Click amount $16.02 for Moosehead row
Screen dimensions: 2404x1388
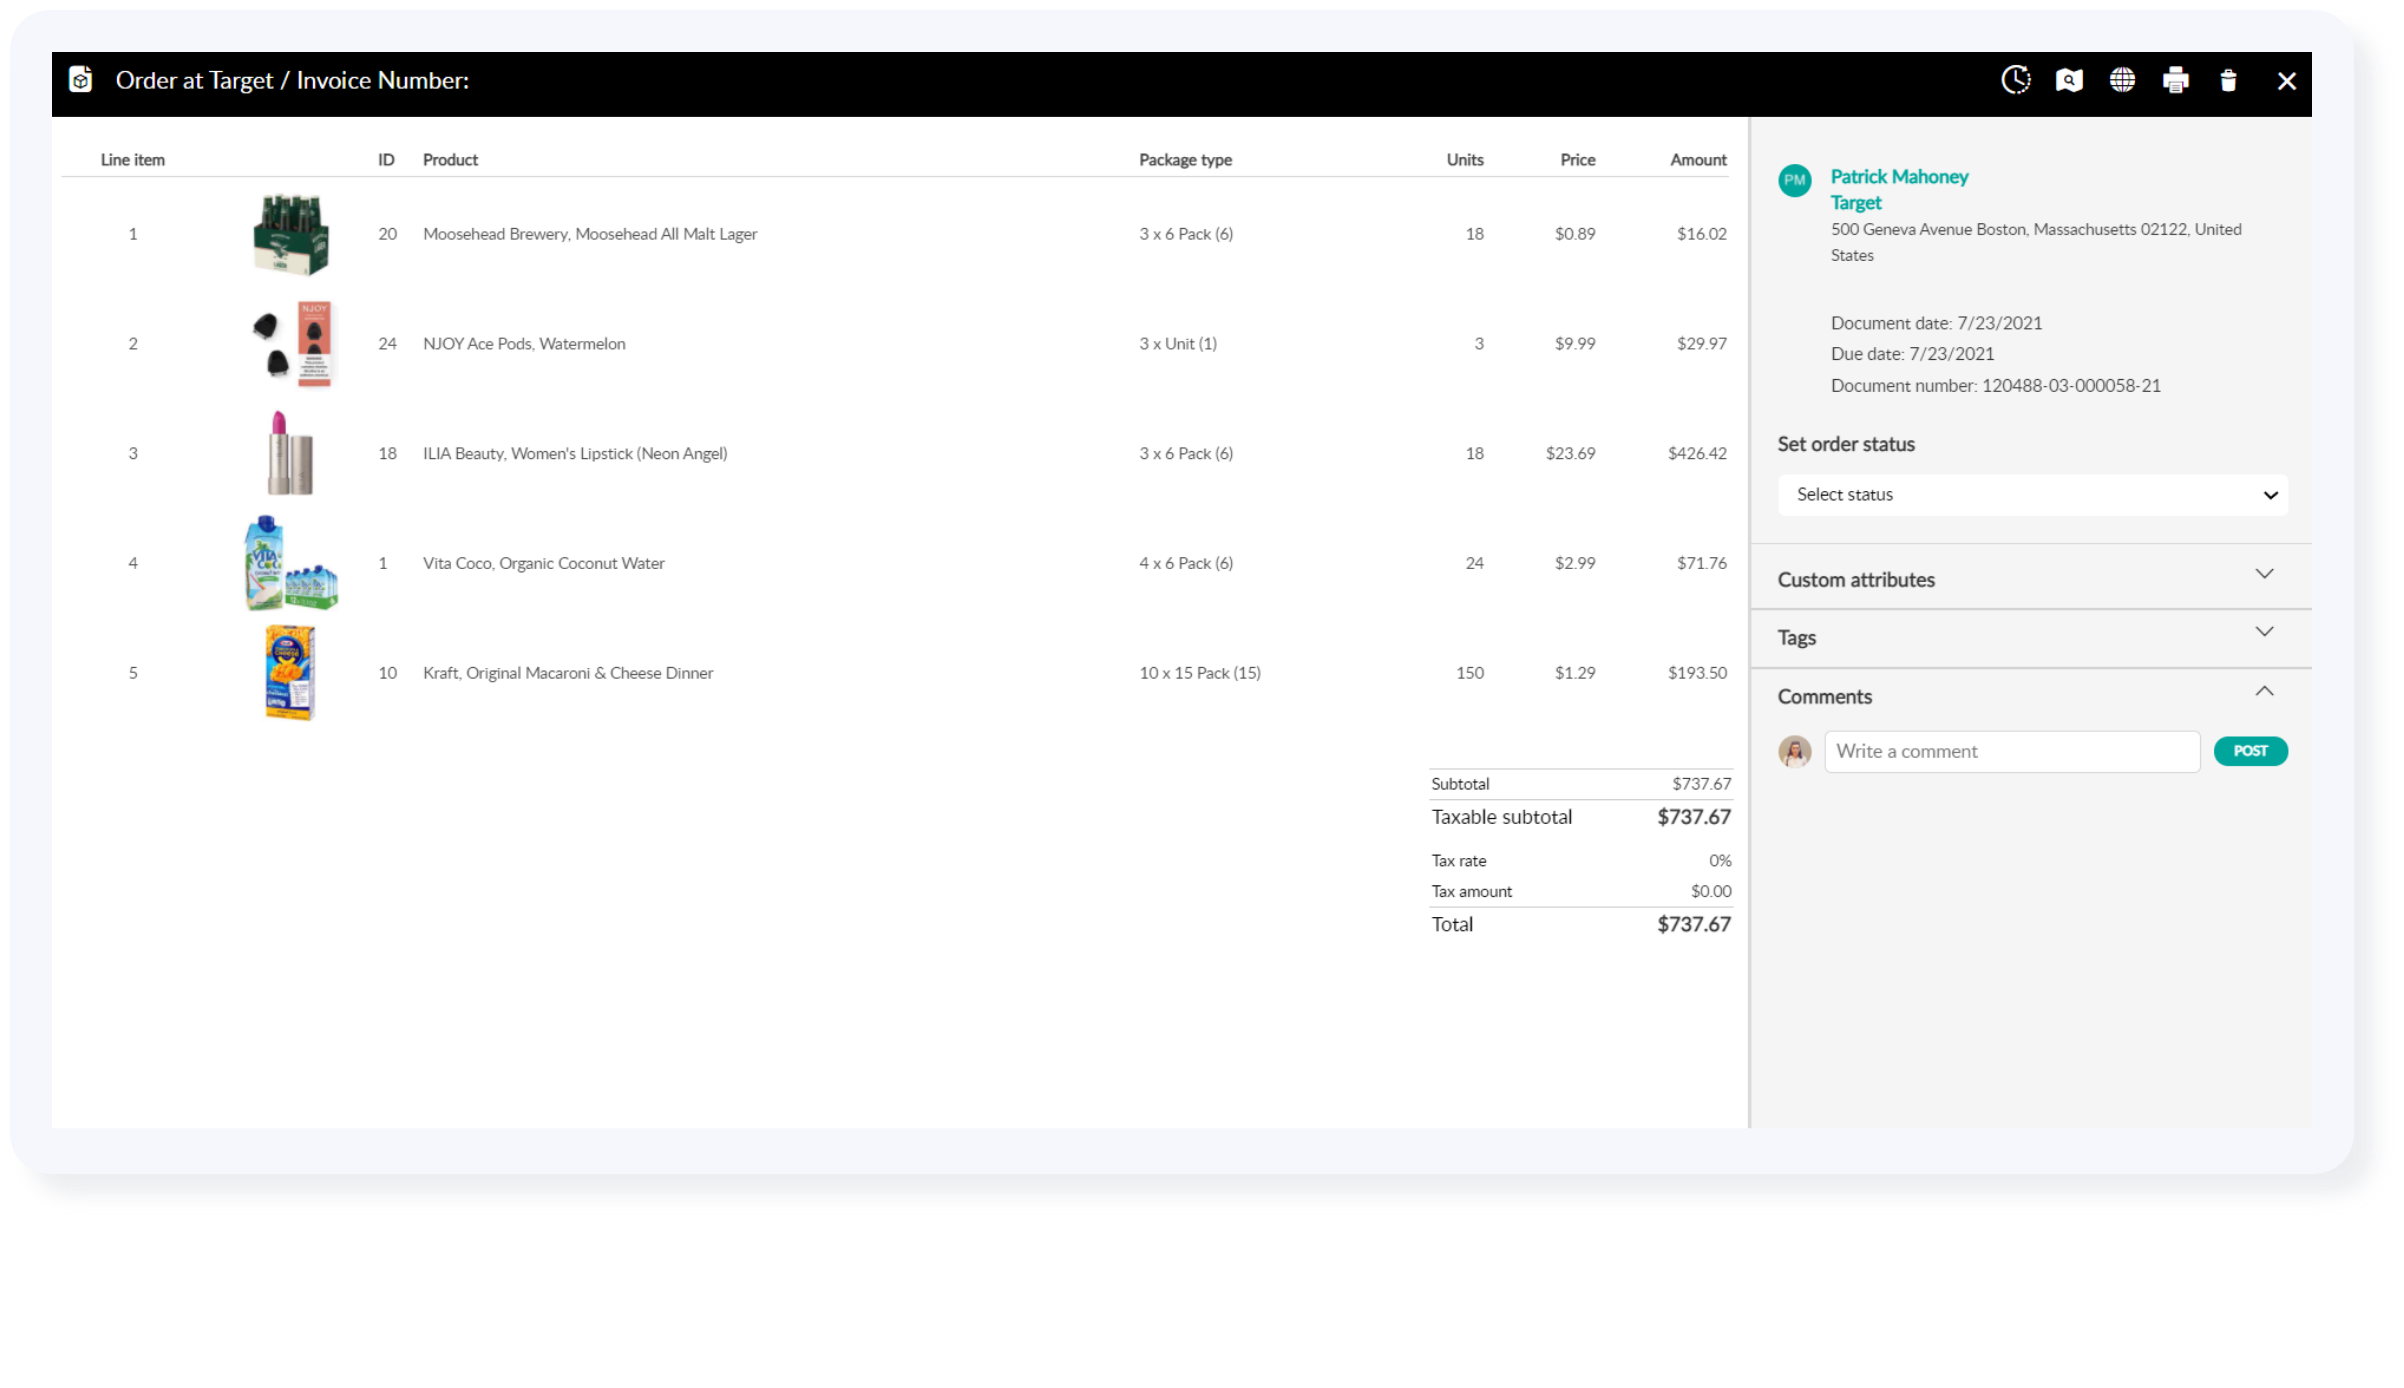click(x=1701, y=234)
